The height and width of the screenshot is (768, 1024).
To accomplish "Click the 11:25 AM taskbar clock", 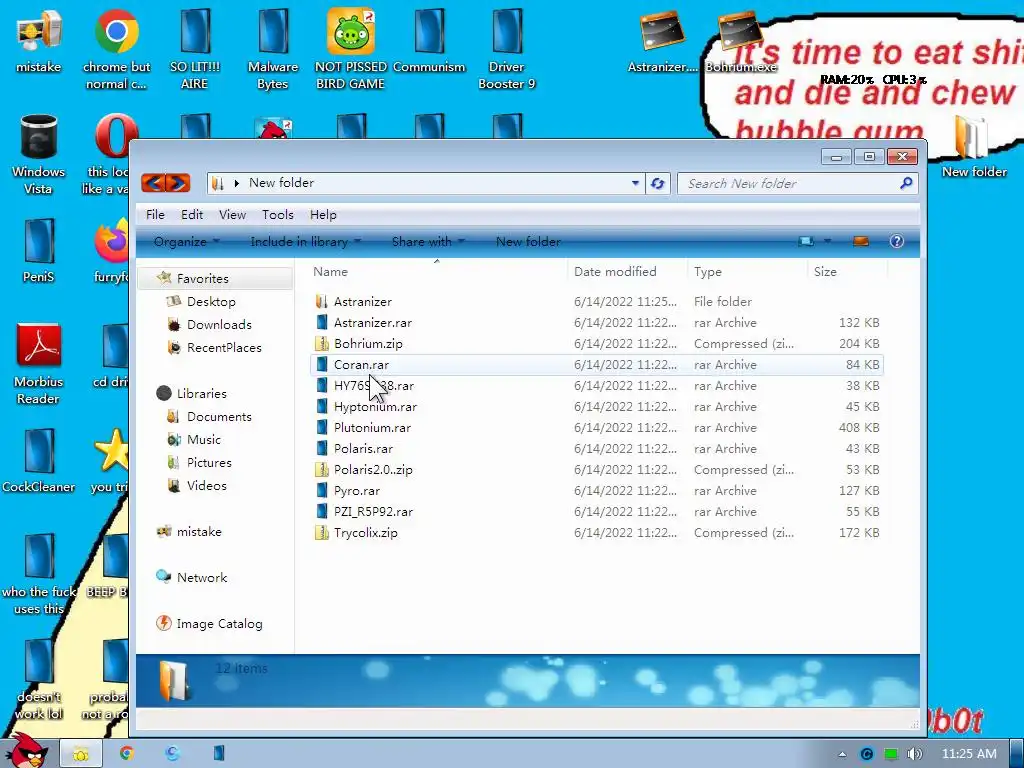I will click(x=969, y=754).
